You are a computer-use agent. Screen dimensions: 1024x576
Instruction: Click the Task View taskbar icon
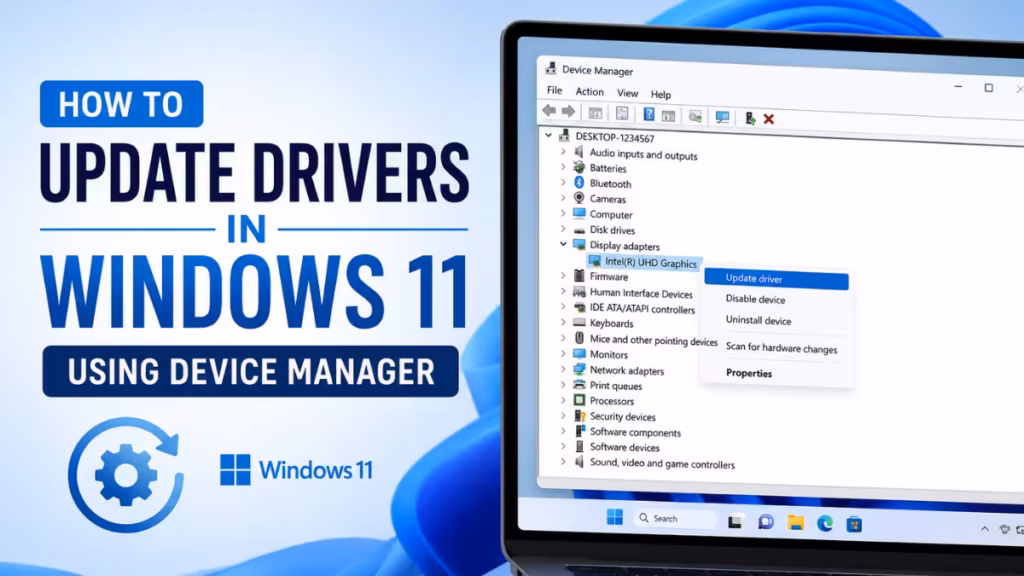pyautogui.click(x=735, y=521)
